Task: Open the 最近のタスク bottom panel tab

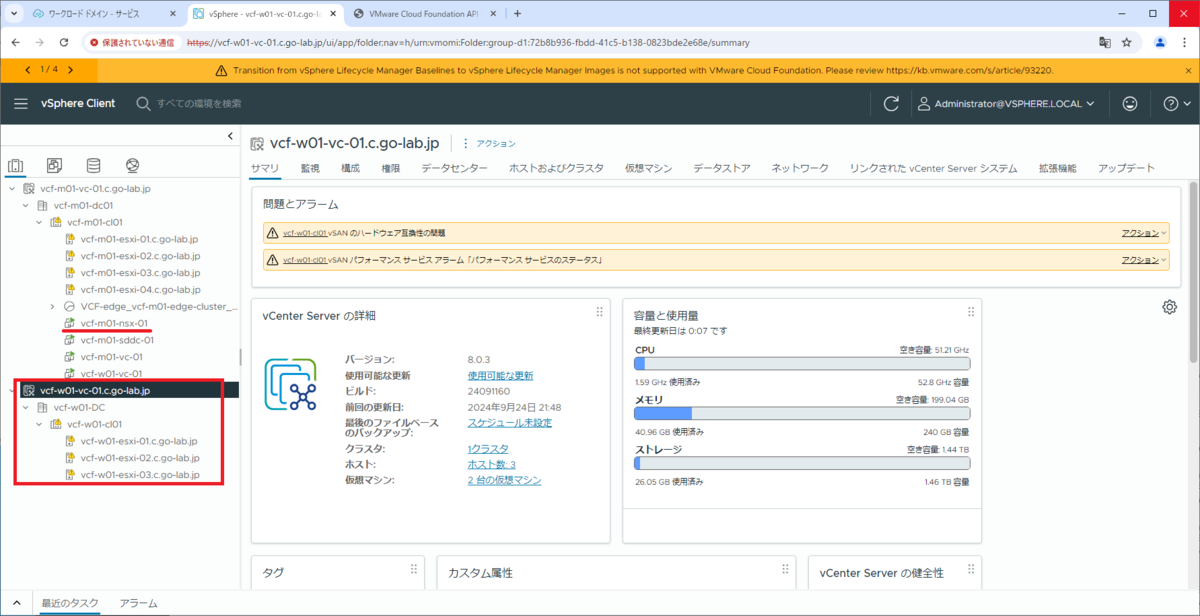Action: (x=70, y=604)
